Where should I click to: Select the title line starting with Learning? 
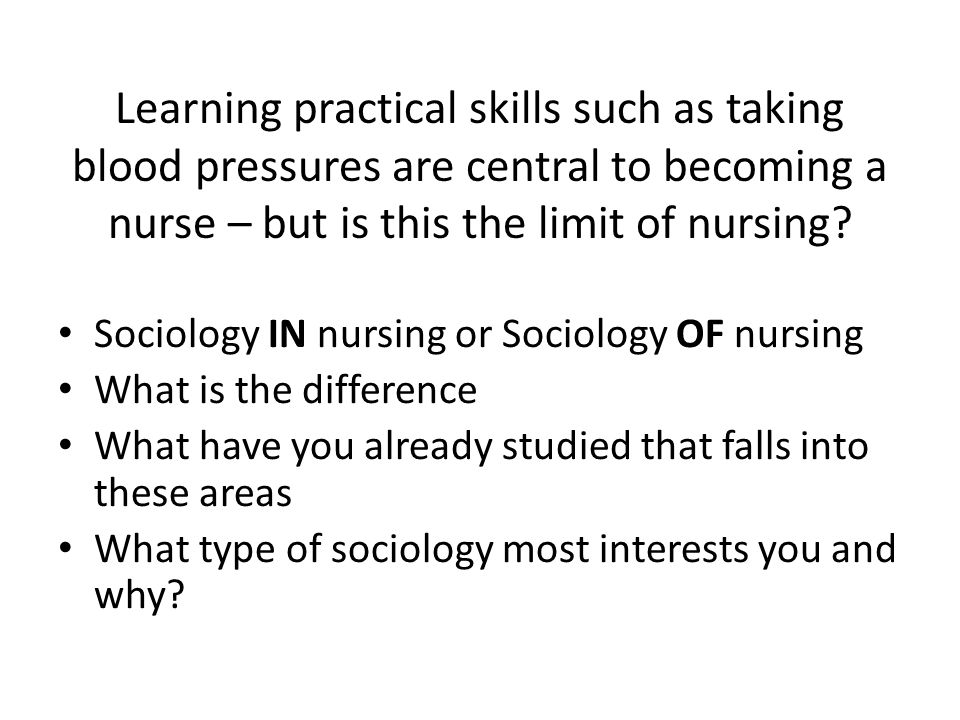479,110
